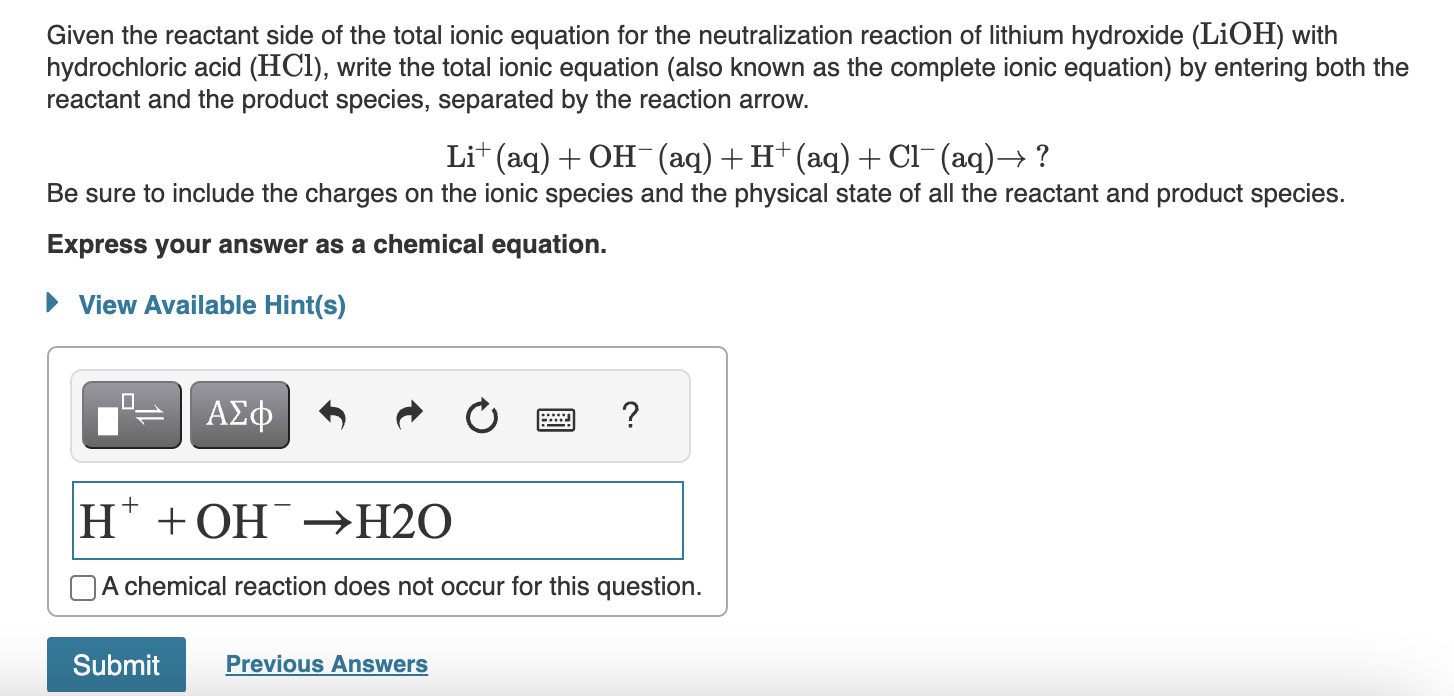Open the keyboard shortcuts panel

[554, 419]
